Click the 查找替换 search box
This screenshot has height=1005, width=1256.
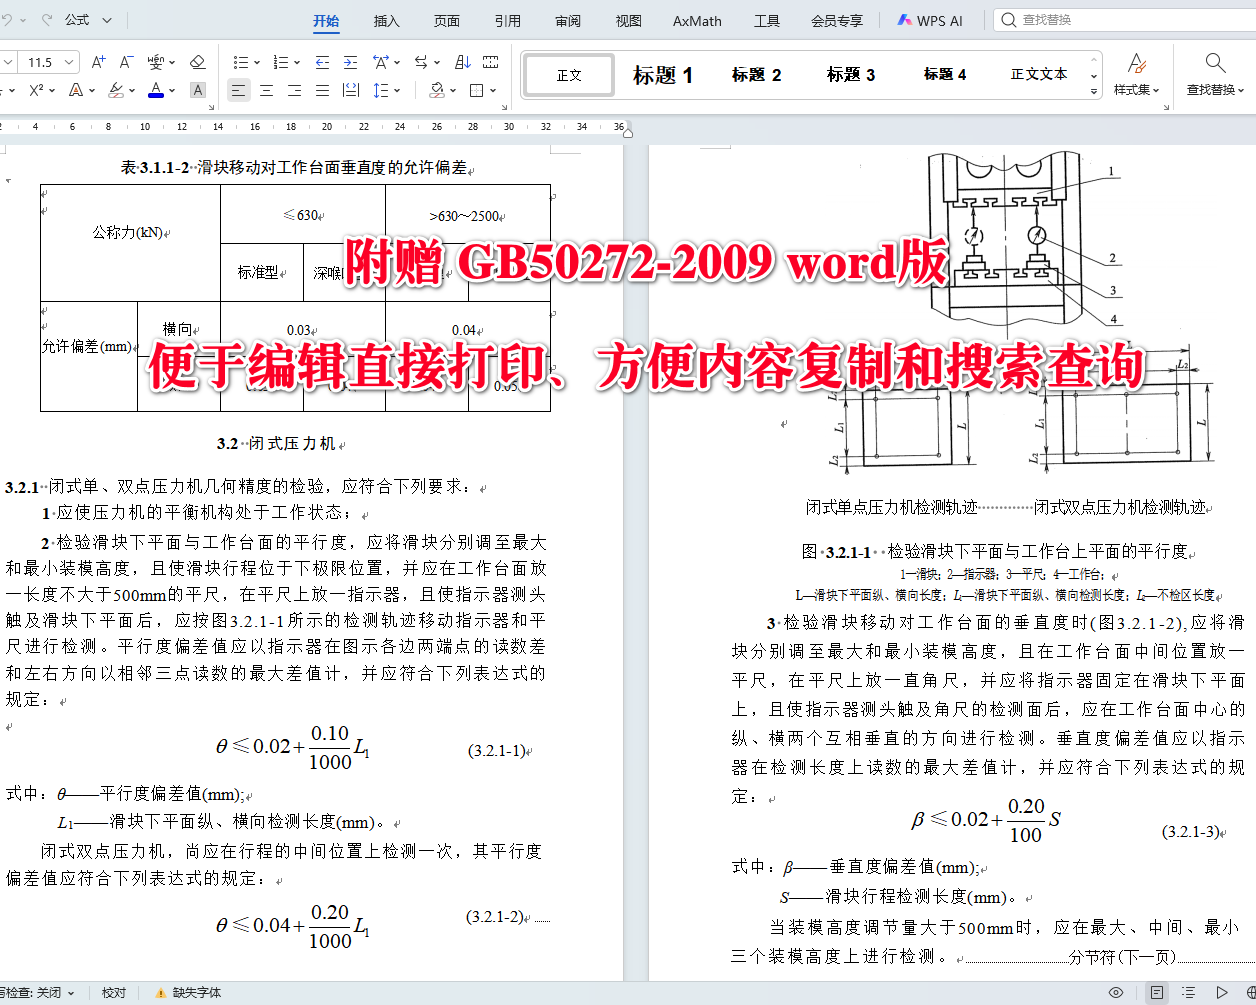click(1125, 20)
